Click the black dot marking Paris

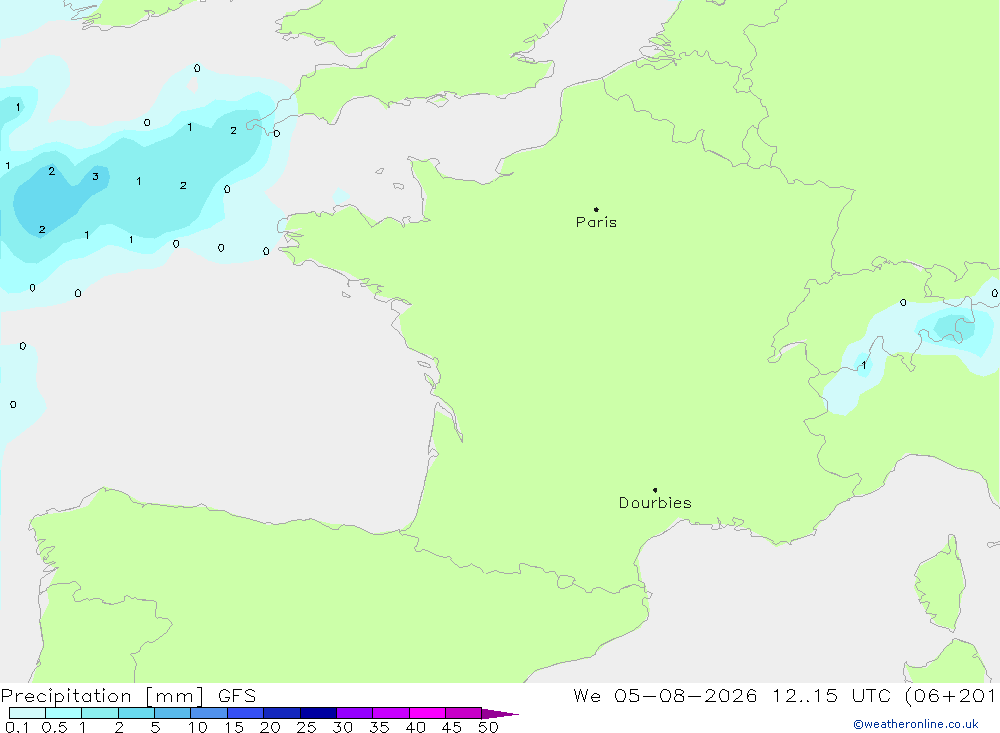596,209
